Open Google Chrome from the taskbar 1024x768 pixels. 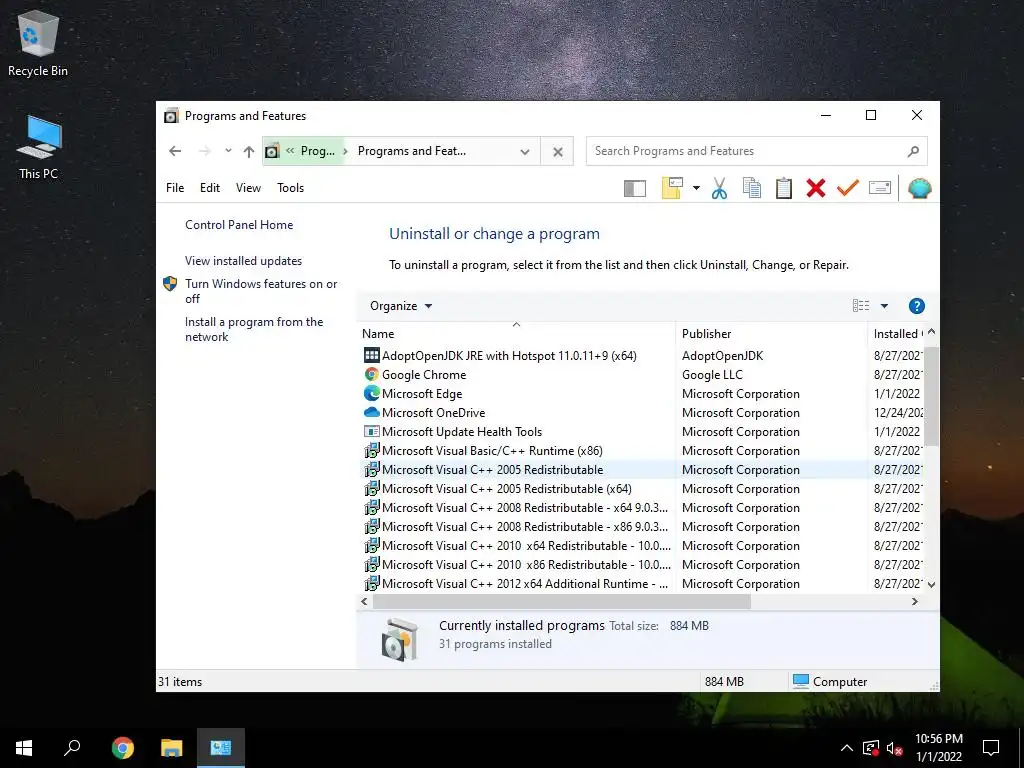122,748
